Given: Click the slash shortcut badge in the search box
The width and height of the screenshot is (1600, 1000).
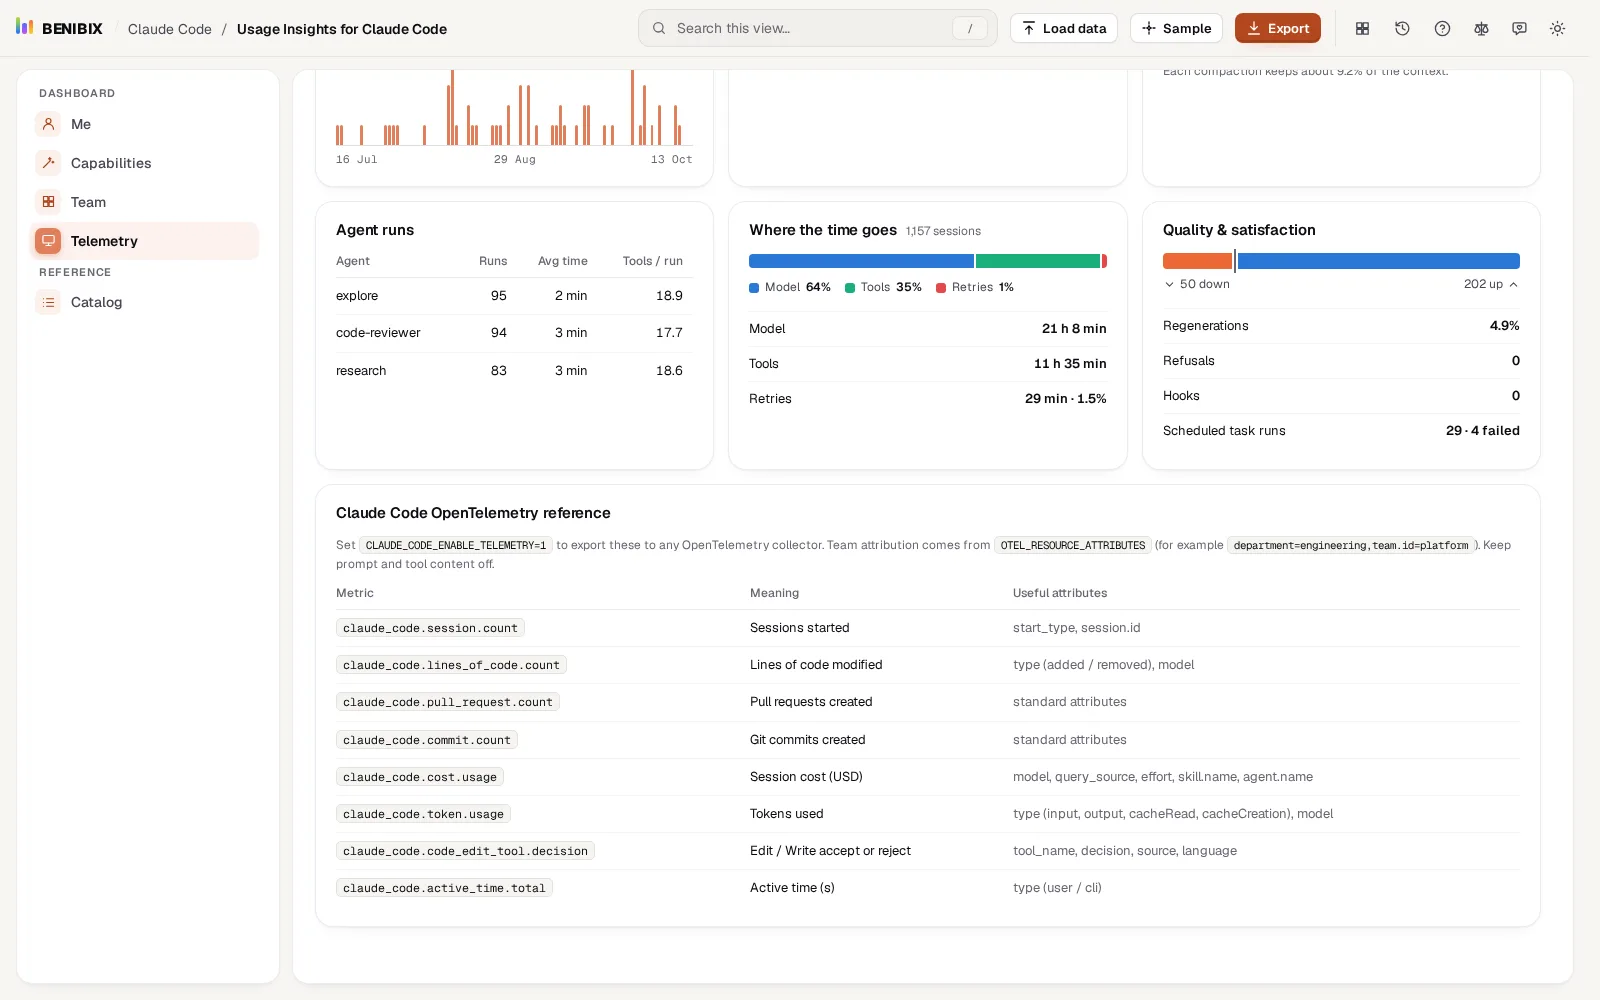Looking at the screenshot, I should point(969,29).
